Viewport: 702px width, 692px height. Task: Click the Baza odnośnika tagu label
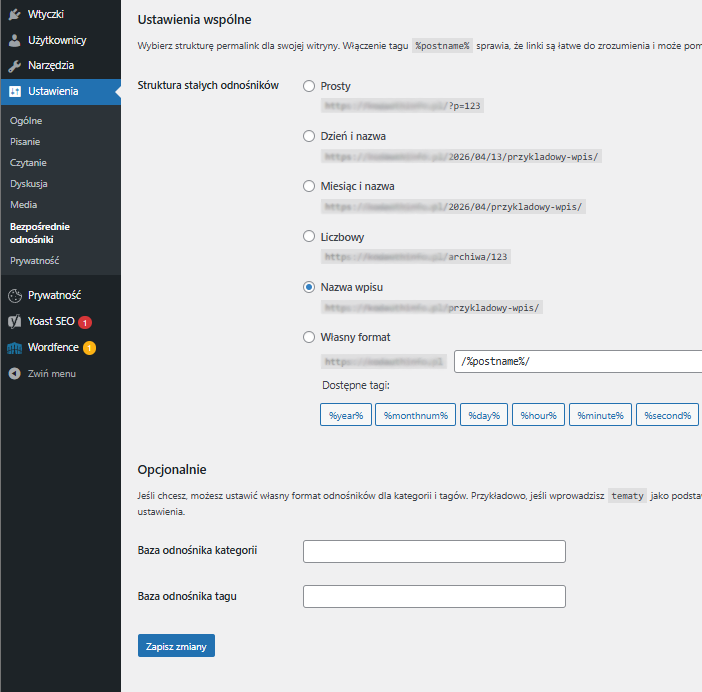click(x=187, y=597)
